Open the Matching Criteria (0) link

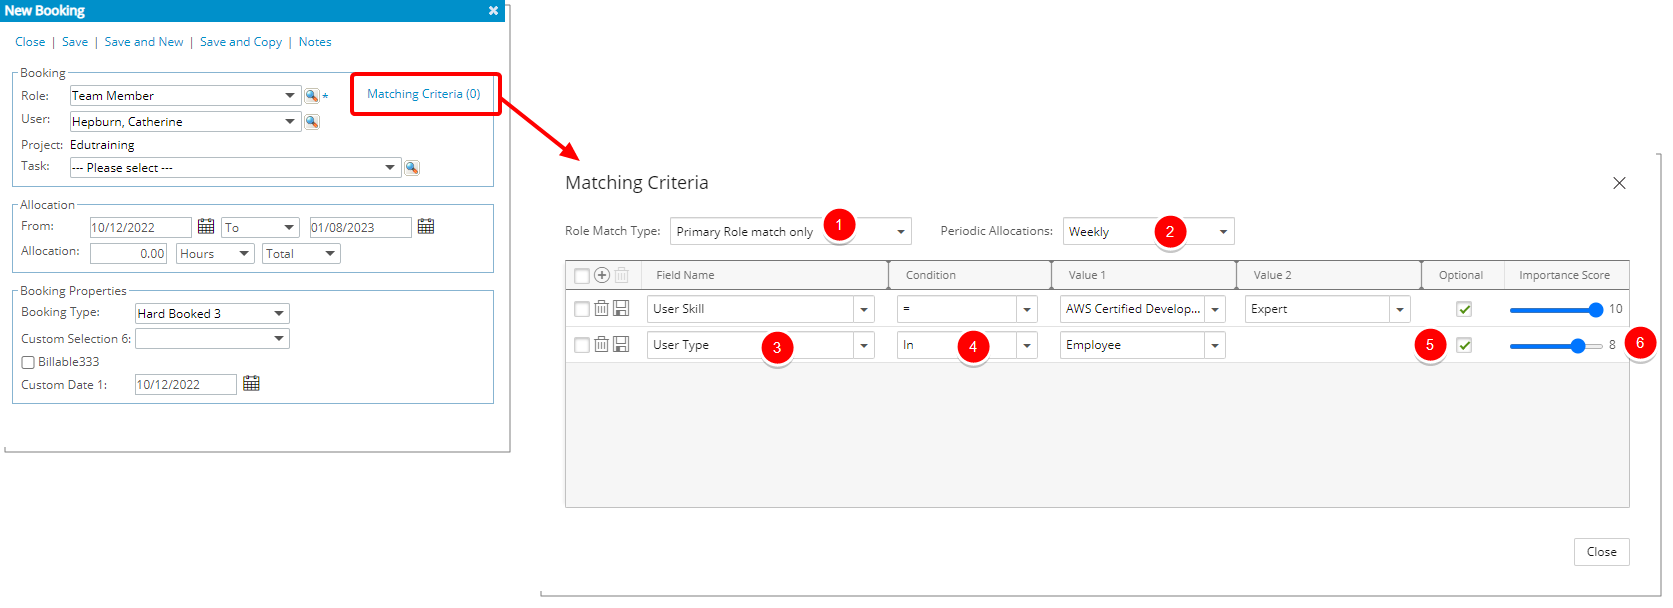(424, 94)
